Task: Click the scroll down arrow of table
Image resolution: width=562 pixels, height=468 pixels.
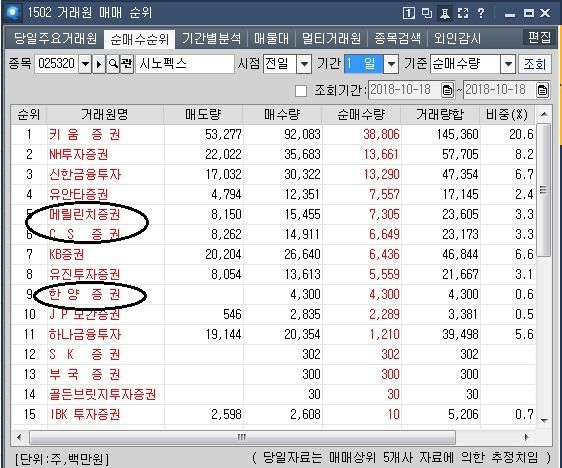Action: point(544,420)
